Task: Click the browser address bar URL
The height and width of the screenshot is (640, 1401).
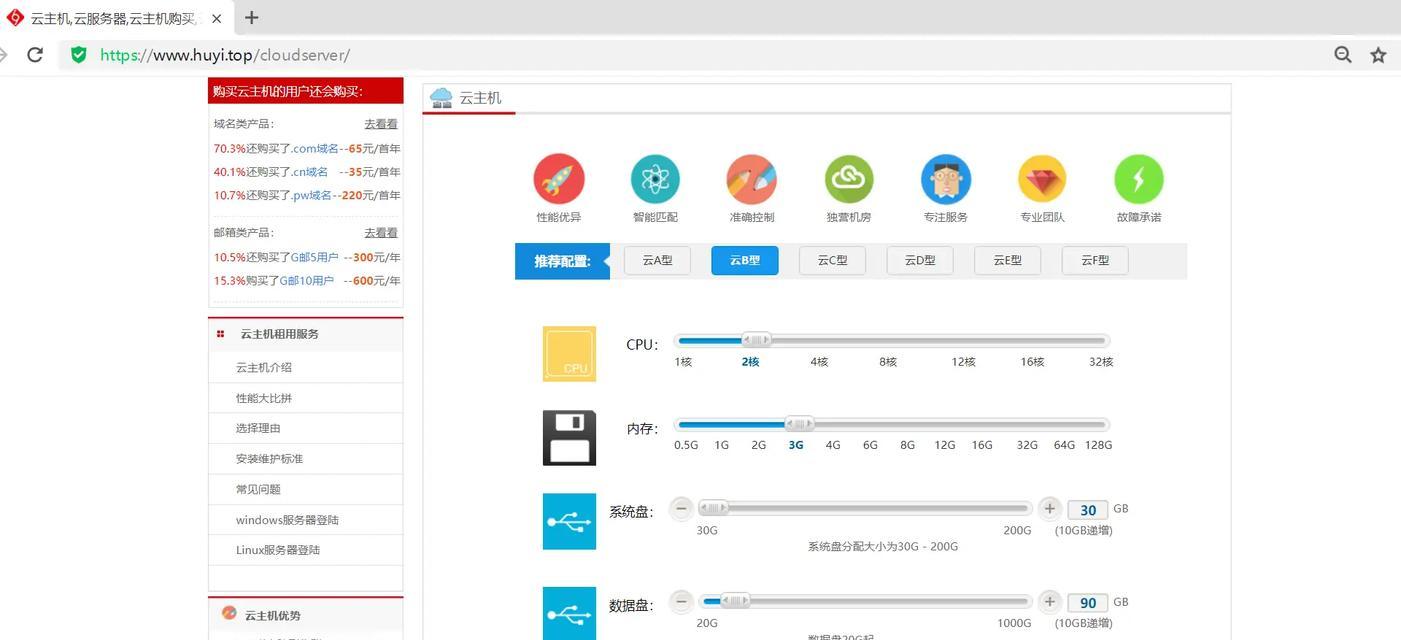Action: [225, 55]
